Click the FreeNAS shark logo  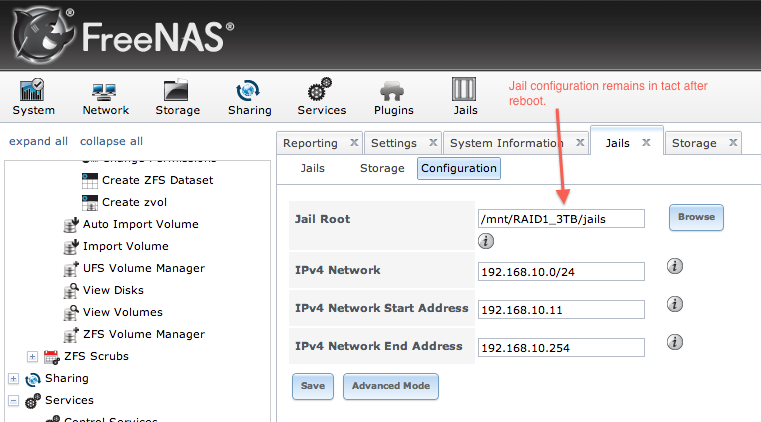(x=43, y=35)
